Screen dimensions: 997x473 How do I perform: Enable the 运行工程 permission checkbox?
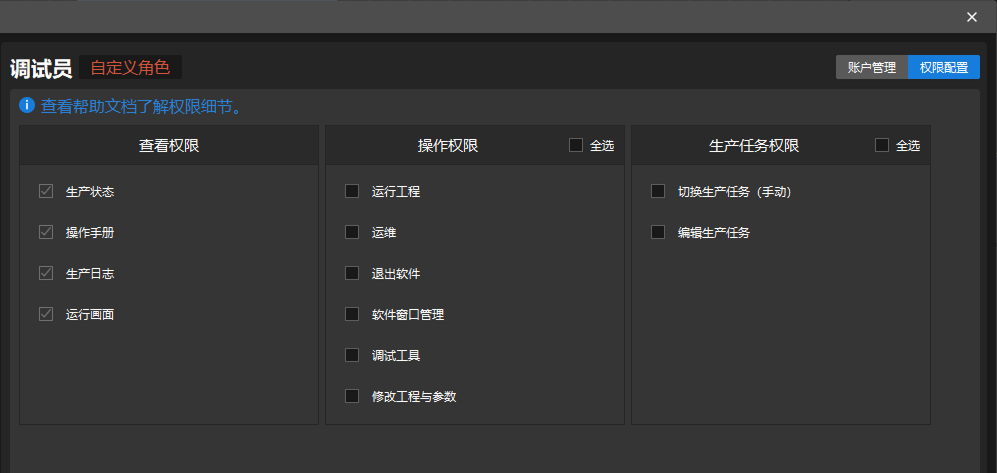tap(352, 191)
